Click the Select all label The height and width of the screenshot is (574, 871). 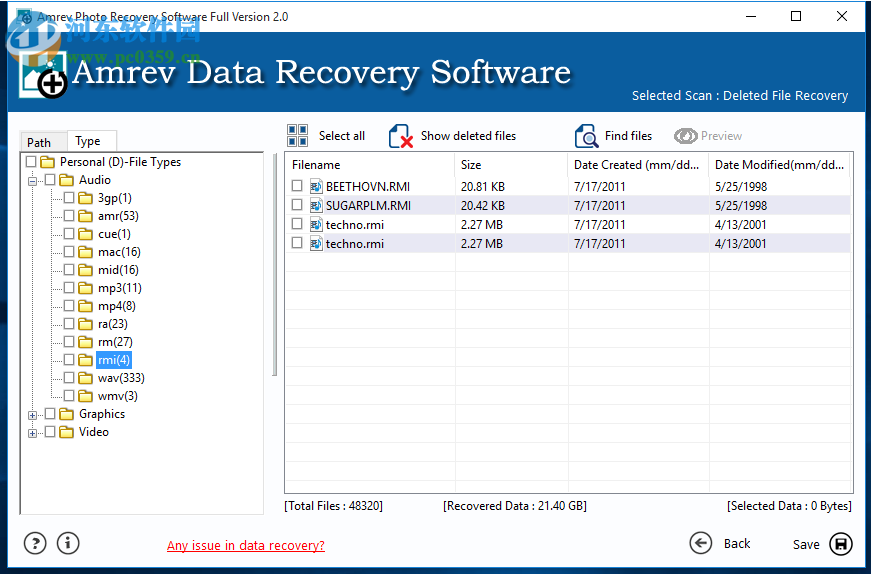(x=342, y=136)
